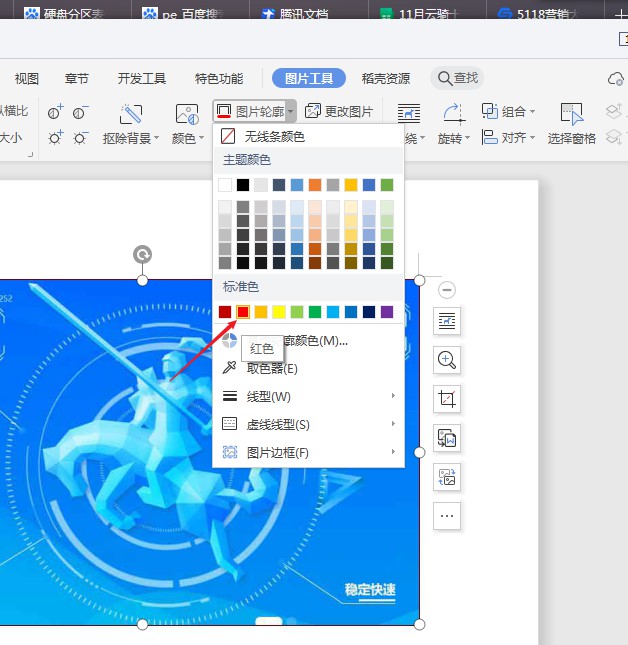Screen dimensions: 628x645
Task: Click the rotation handle above the image
Action: tap(142, 255)
